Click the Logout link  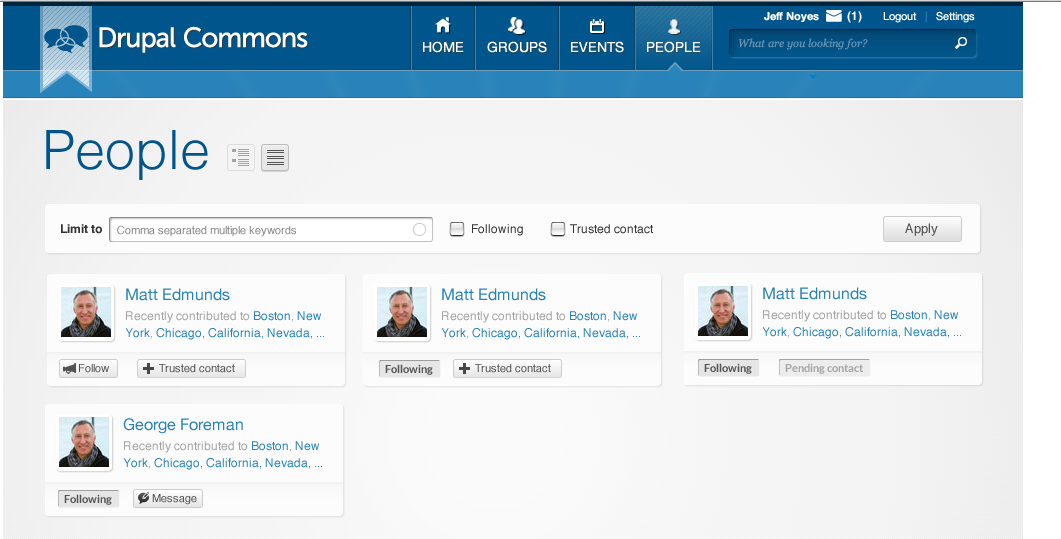[x=899, y=16]
